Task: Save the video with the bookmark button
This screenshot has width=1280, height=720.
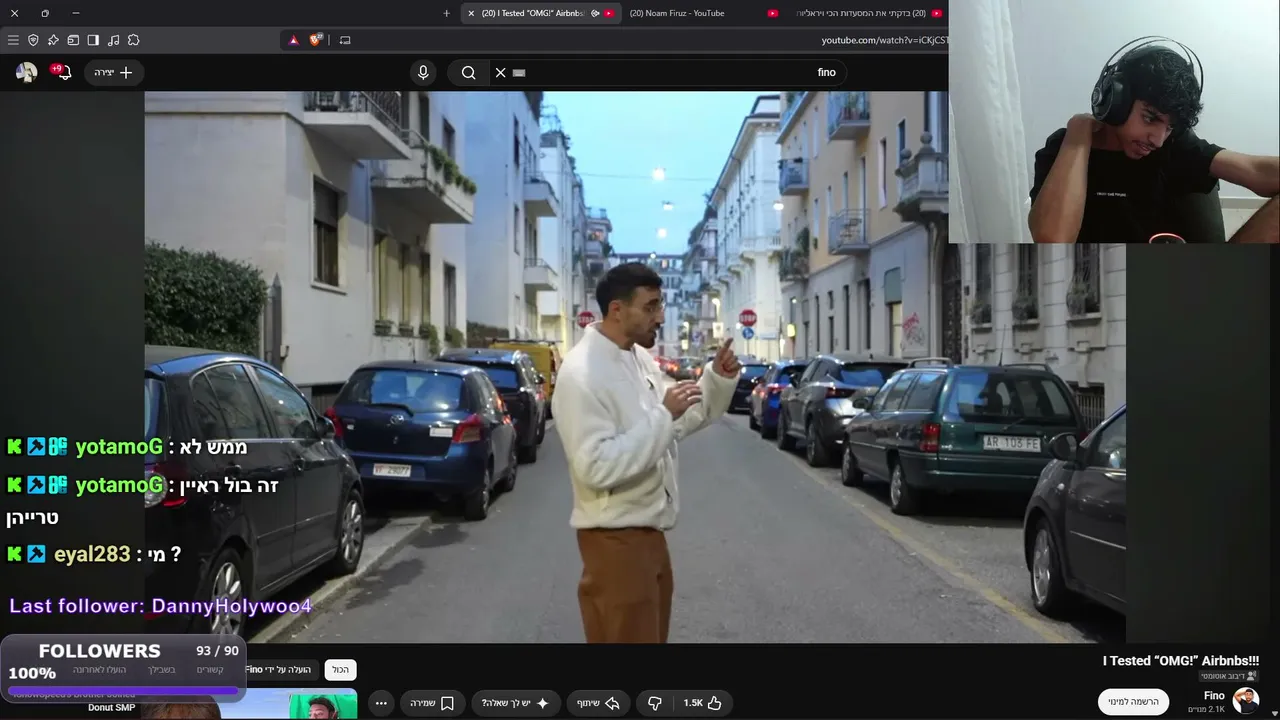Action: [x=432, y=703]
